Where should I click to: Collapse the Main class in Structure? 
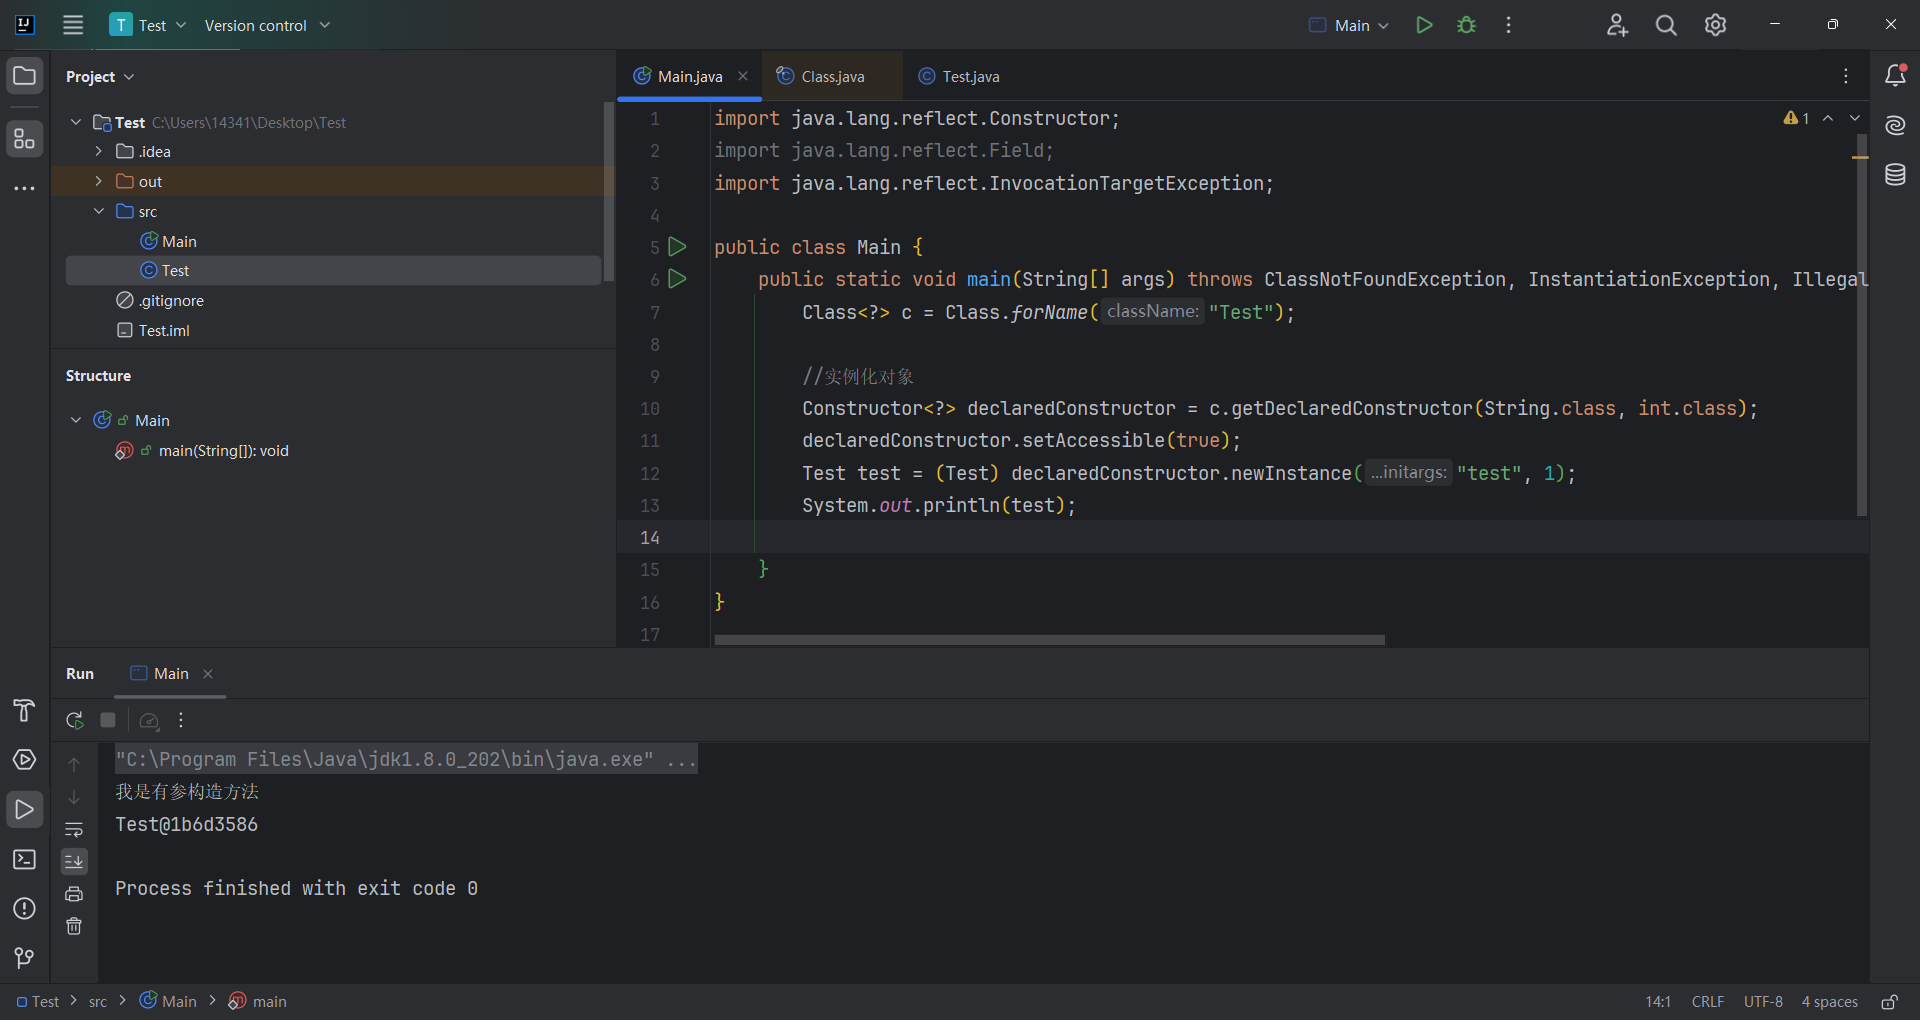point(76,420)
